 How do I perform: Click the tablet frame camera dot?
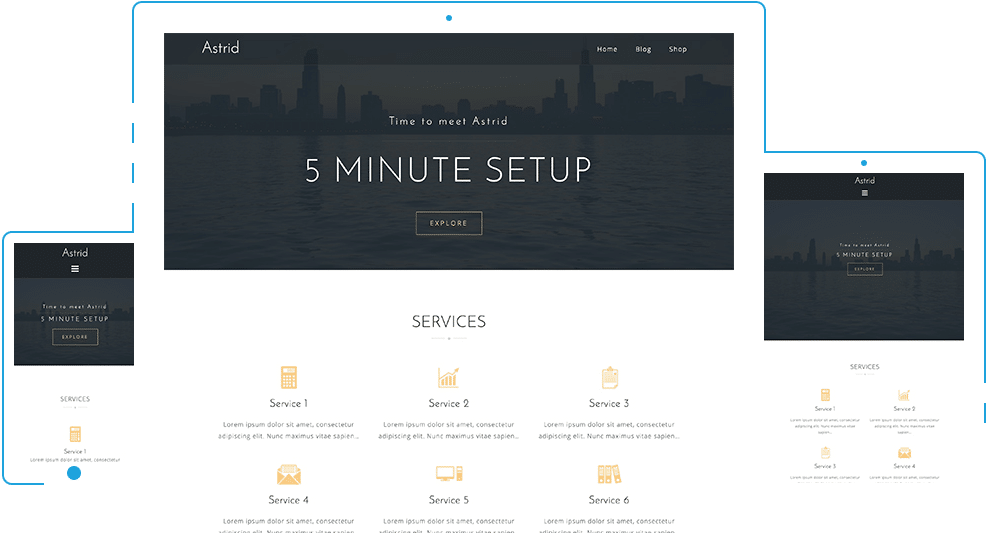(x=864, y=163)
